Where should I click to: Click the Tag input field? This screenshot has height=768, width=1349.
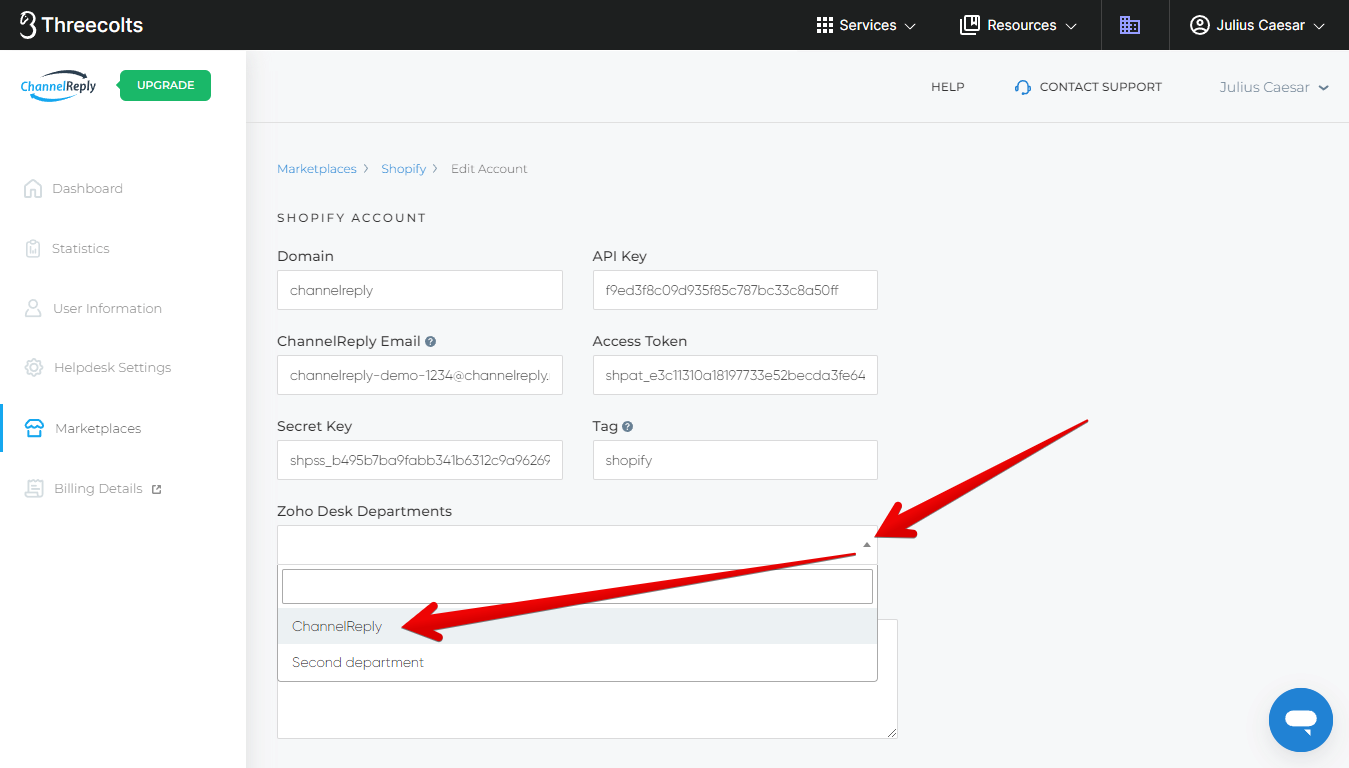[x=735, y=460]
